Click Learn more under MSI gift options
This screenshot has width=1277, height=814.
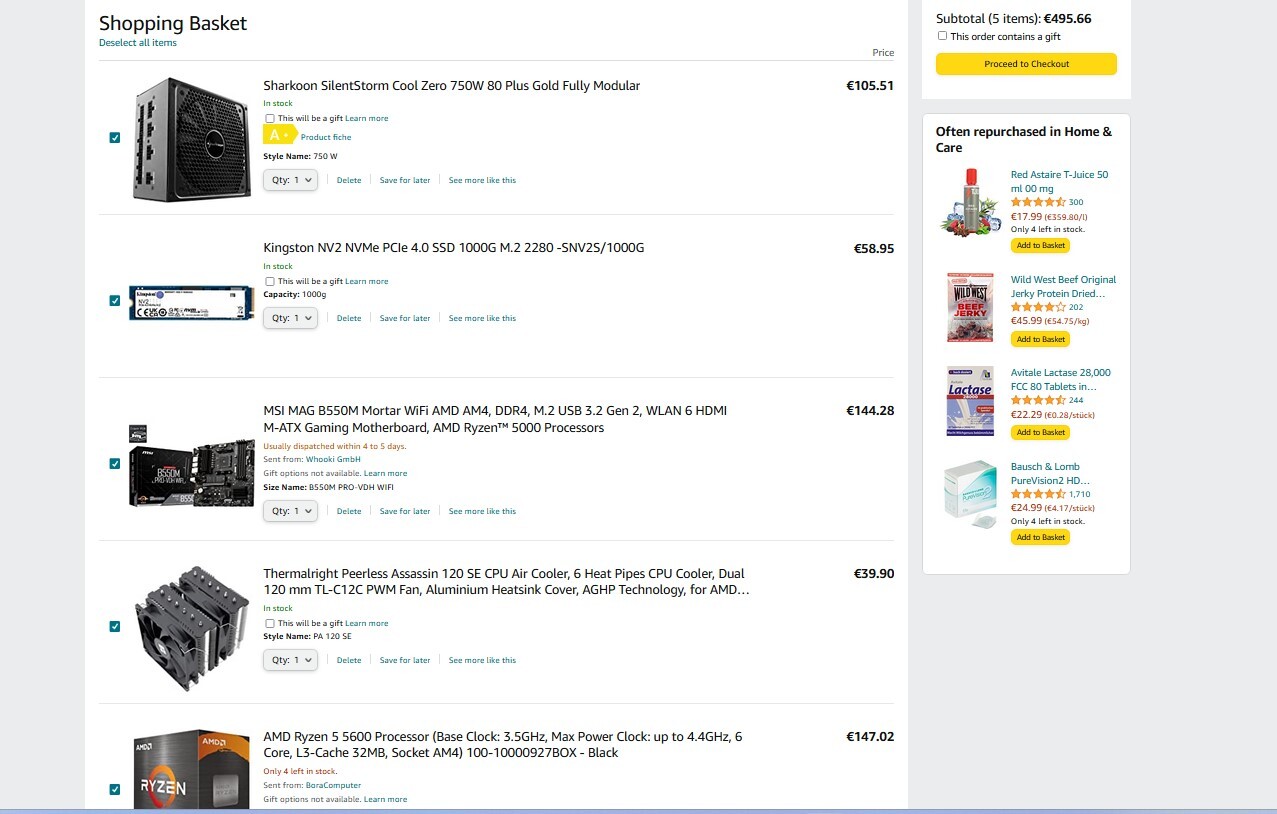(x=385, y=473)
